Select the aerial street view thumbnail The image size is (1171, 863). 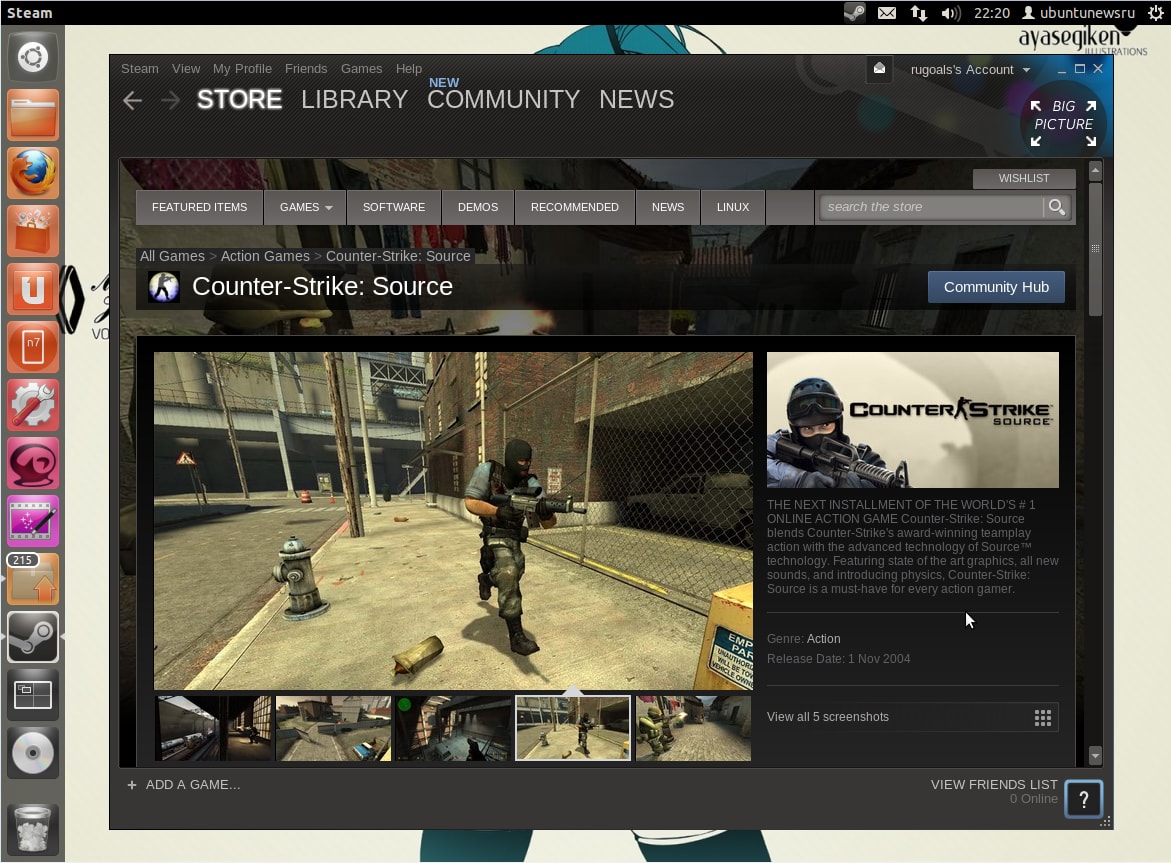click(333, 729)
